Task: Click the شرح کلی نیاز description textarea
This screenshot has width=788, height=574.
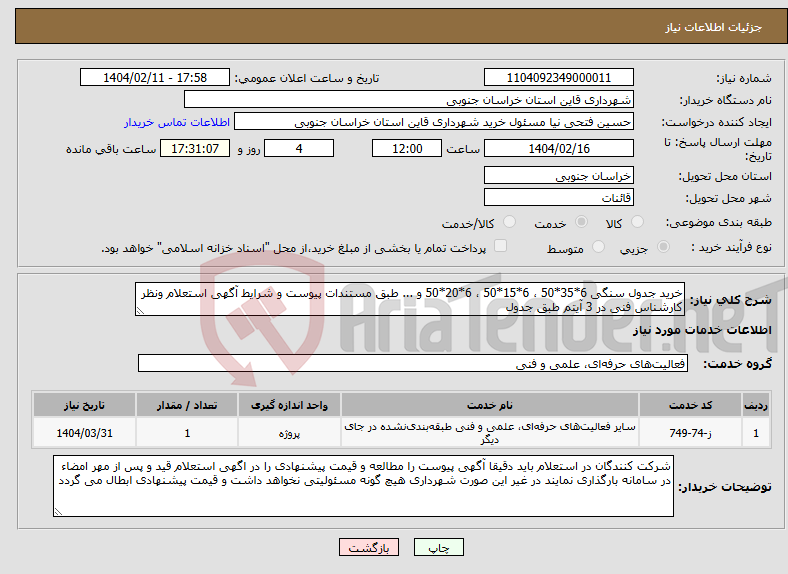Action: (x=410, y=299)
